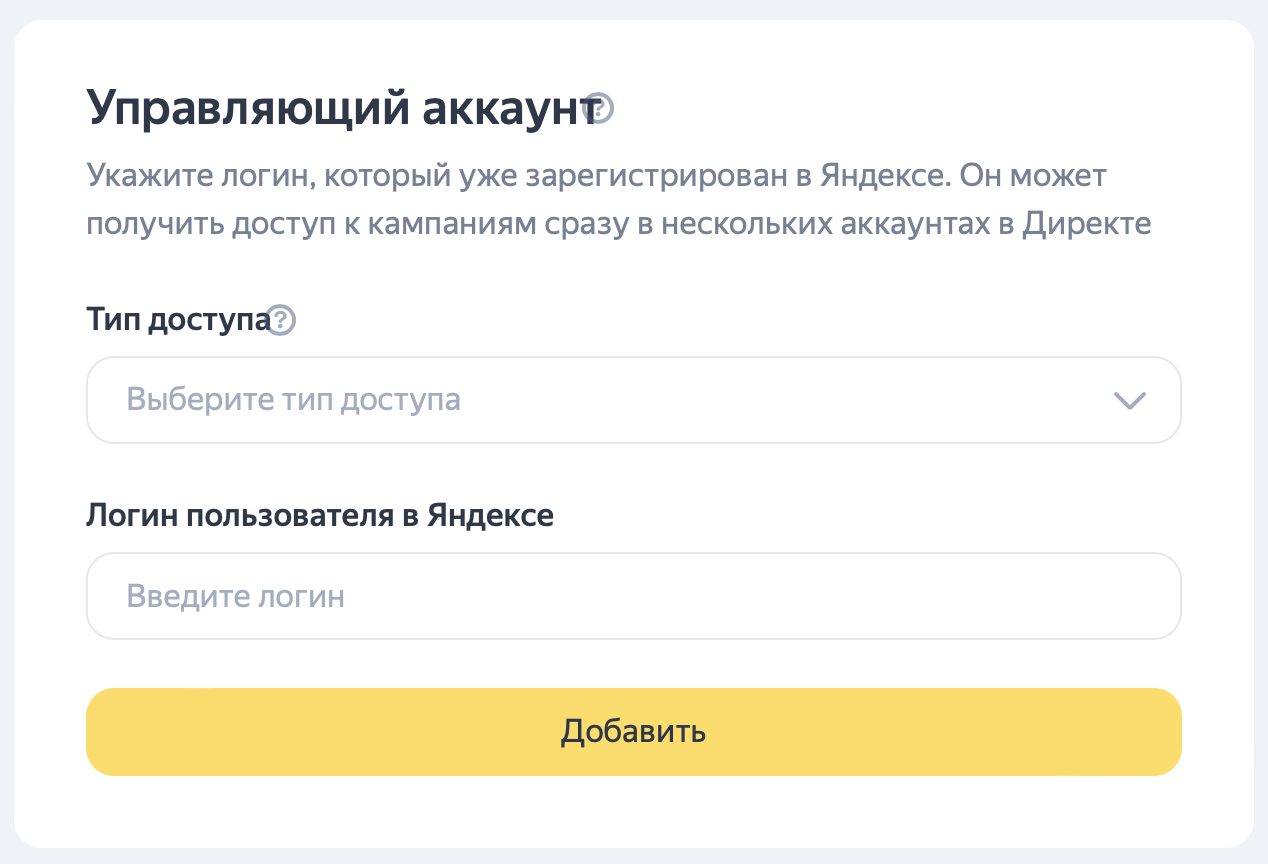Click the Тип доступа field label
This screenshot has height=864, width=1268.
179,321
